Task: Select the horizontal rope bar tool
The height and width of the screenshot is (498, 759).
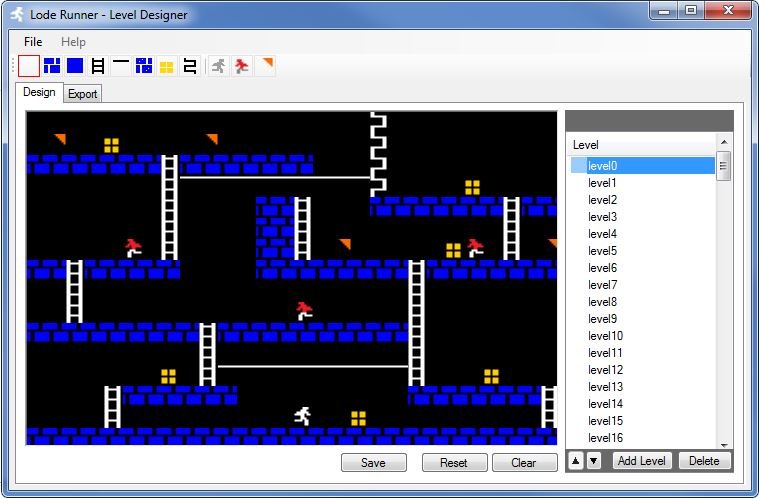Action: click(x=121, y=66)
